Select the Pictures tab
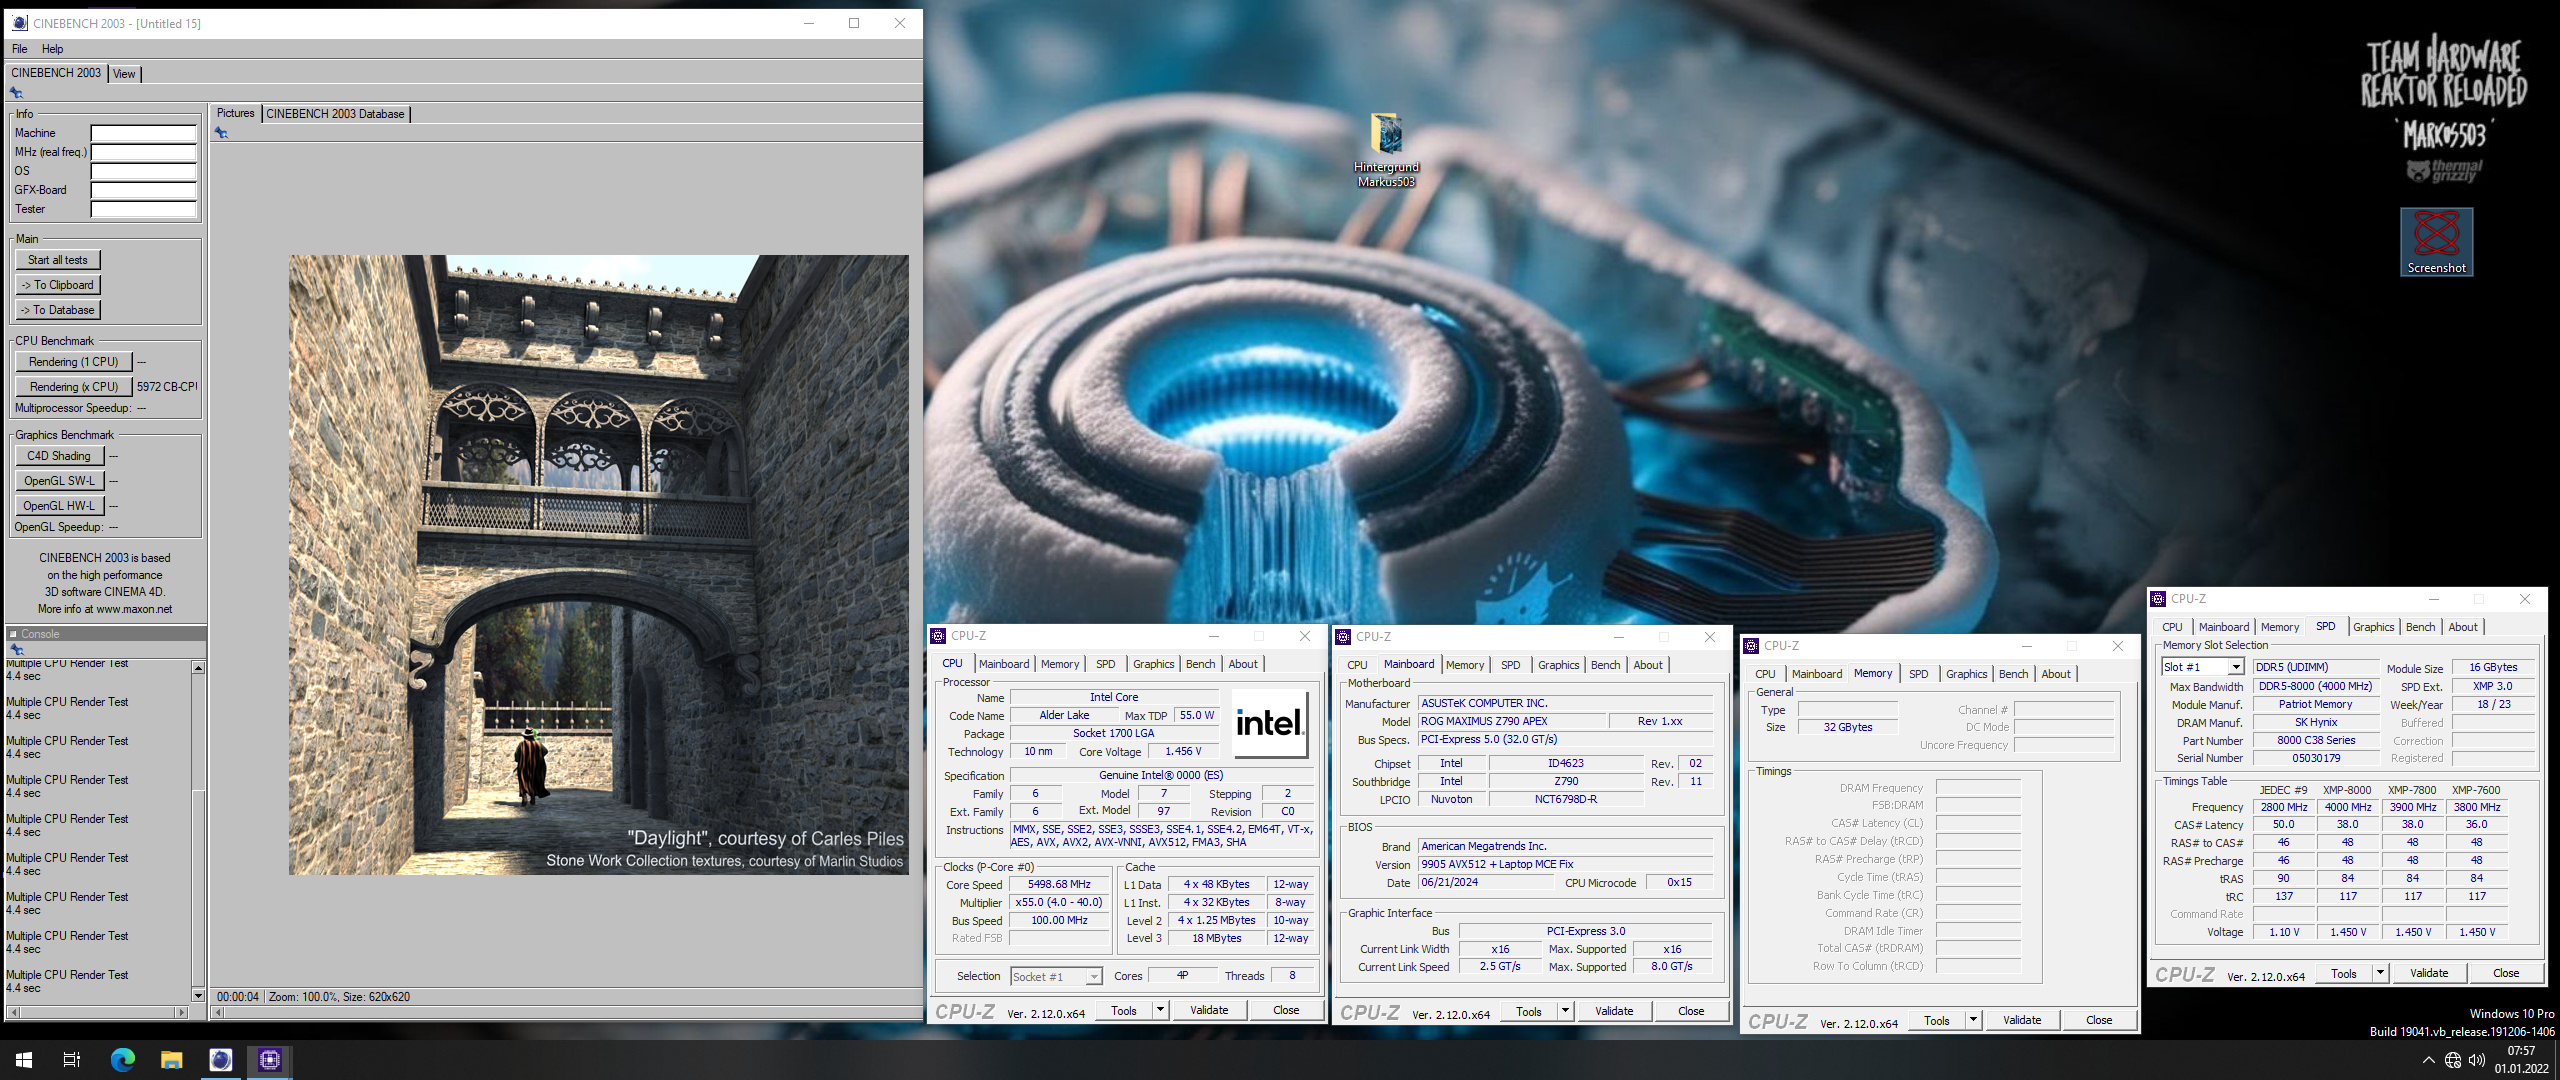Image resolution: width=2560 pixels, height=1080 pixels. 236,113
